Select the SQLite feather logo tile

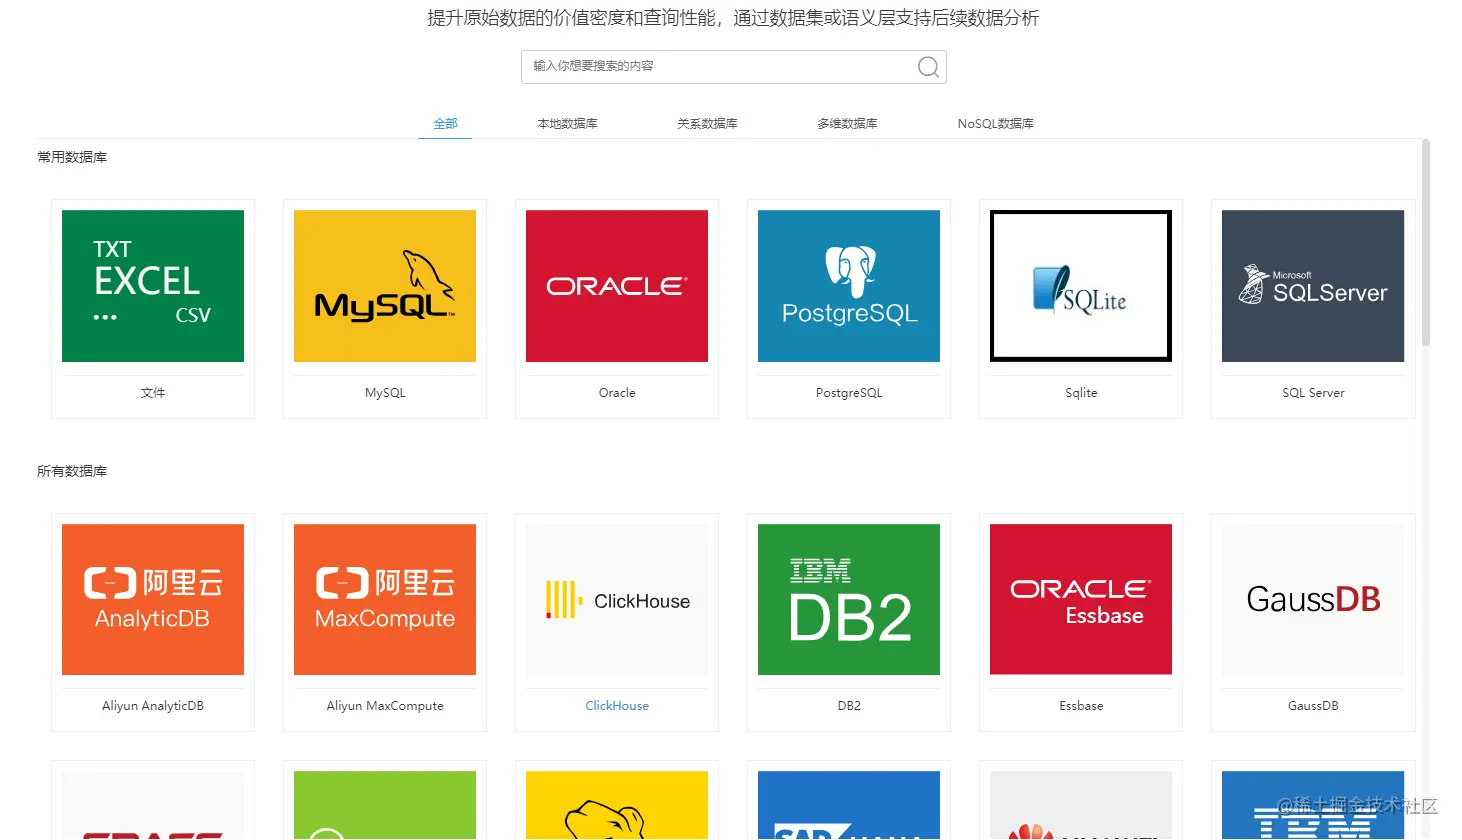1081,286
